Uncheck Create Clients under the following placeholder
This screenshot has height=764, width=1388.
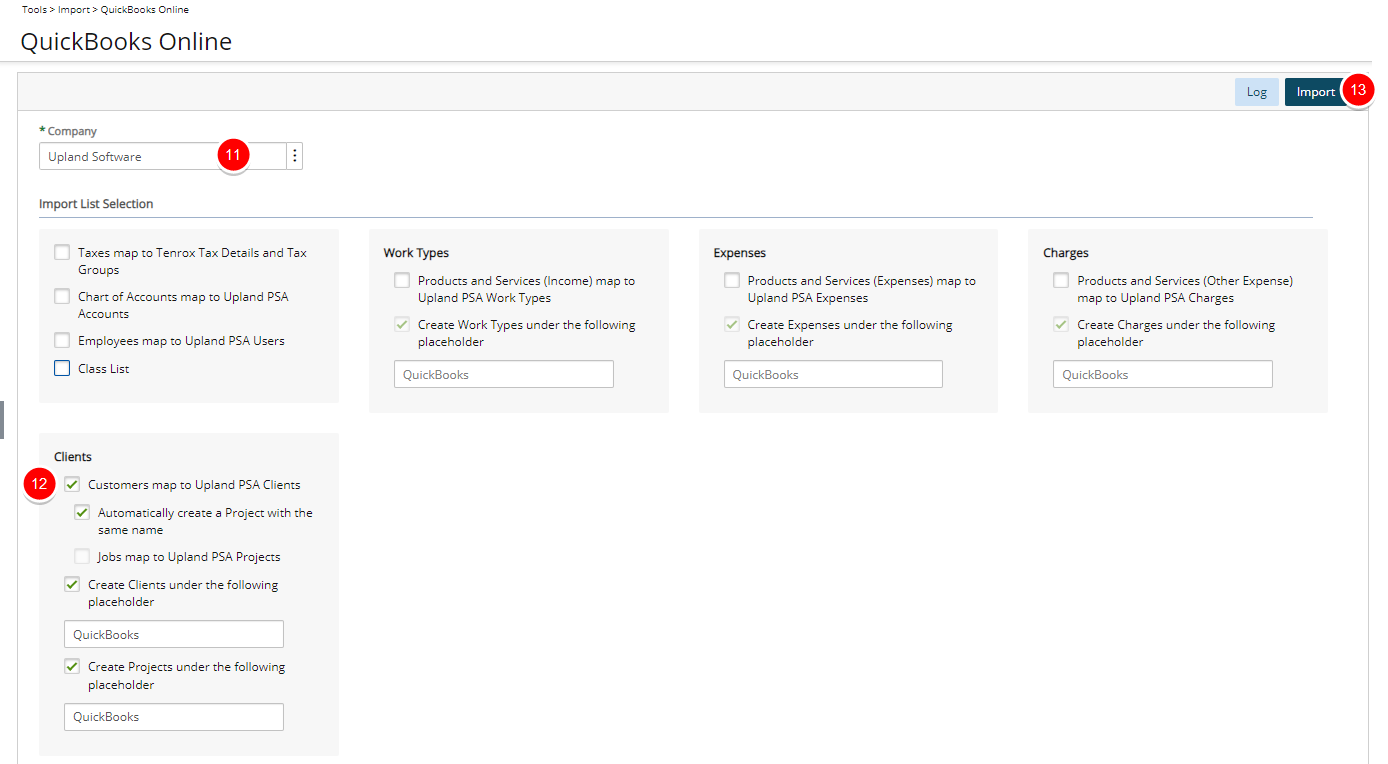coord(72,585)
